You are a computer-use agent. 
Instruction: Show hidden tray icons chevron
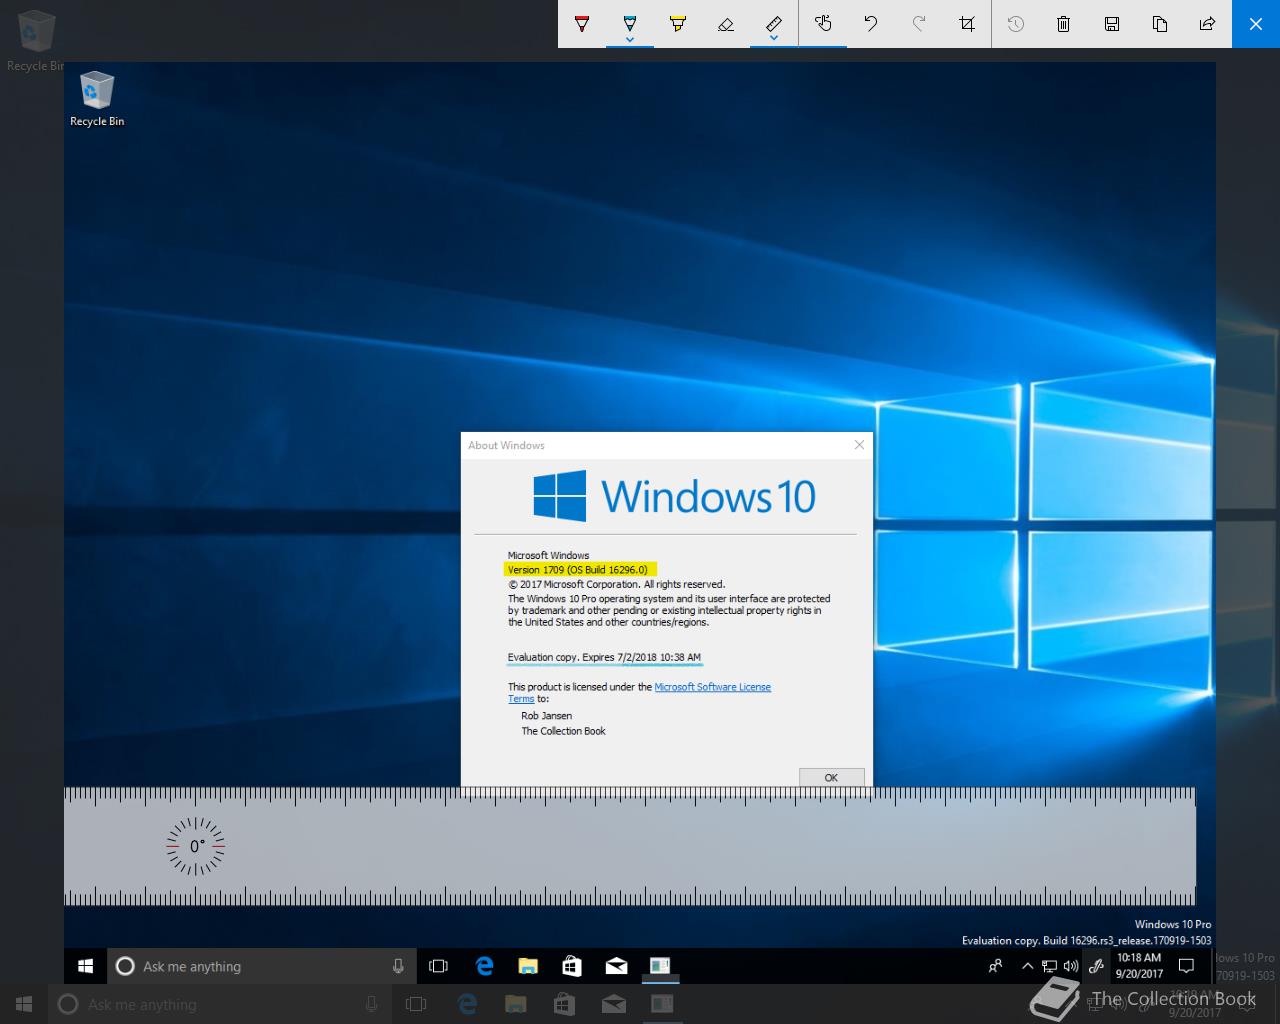(1027, 966)
